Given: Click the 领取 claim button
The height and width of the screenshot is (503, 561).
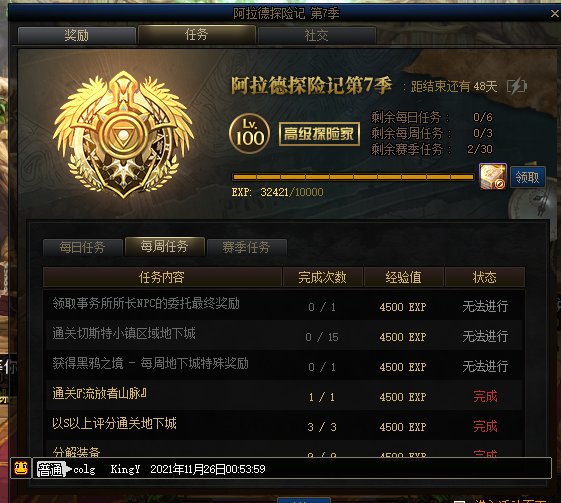Looking at the screenshot, I should (x=527, y=177).
